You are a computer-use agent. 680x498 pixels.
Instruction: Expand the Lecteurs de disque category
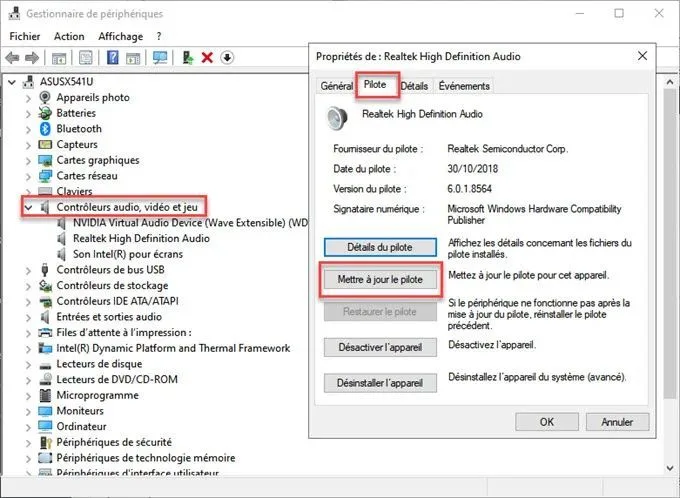click(28, 364)
